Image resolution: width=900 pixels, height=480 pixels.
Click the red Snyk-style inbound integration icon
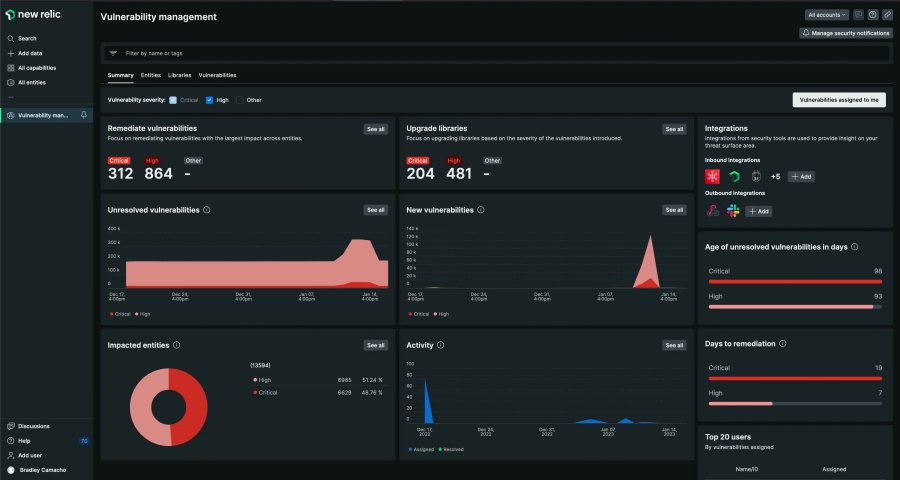[713, 176]
